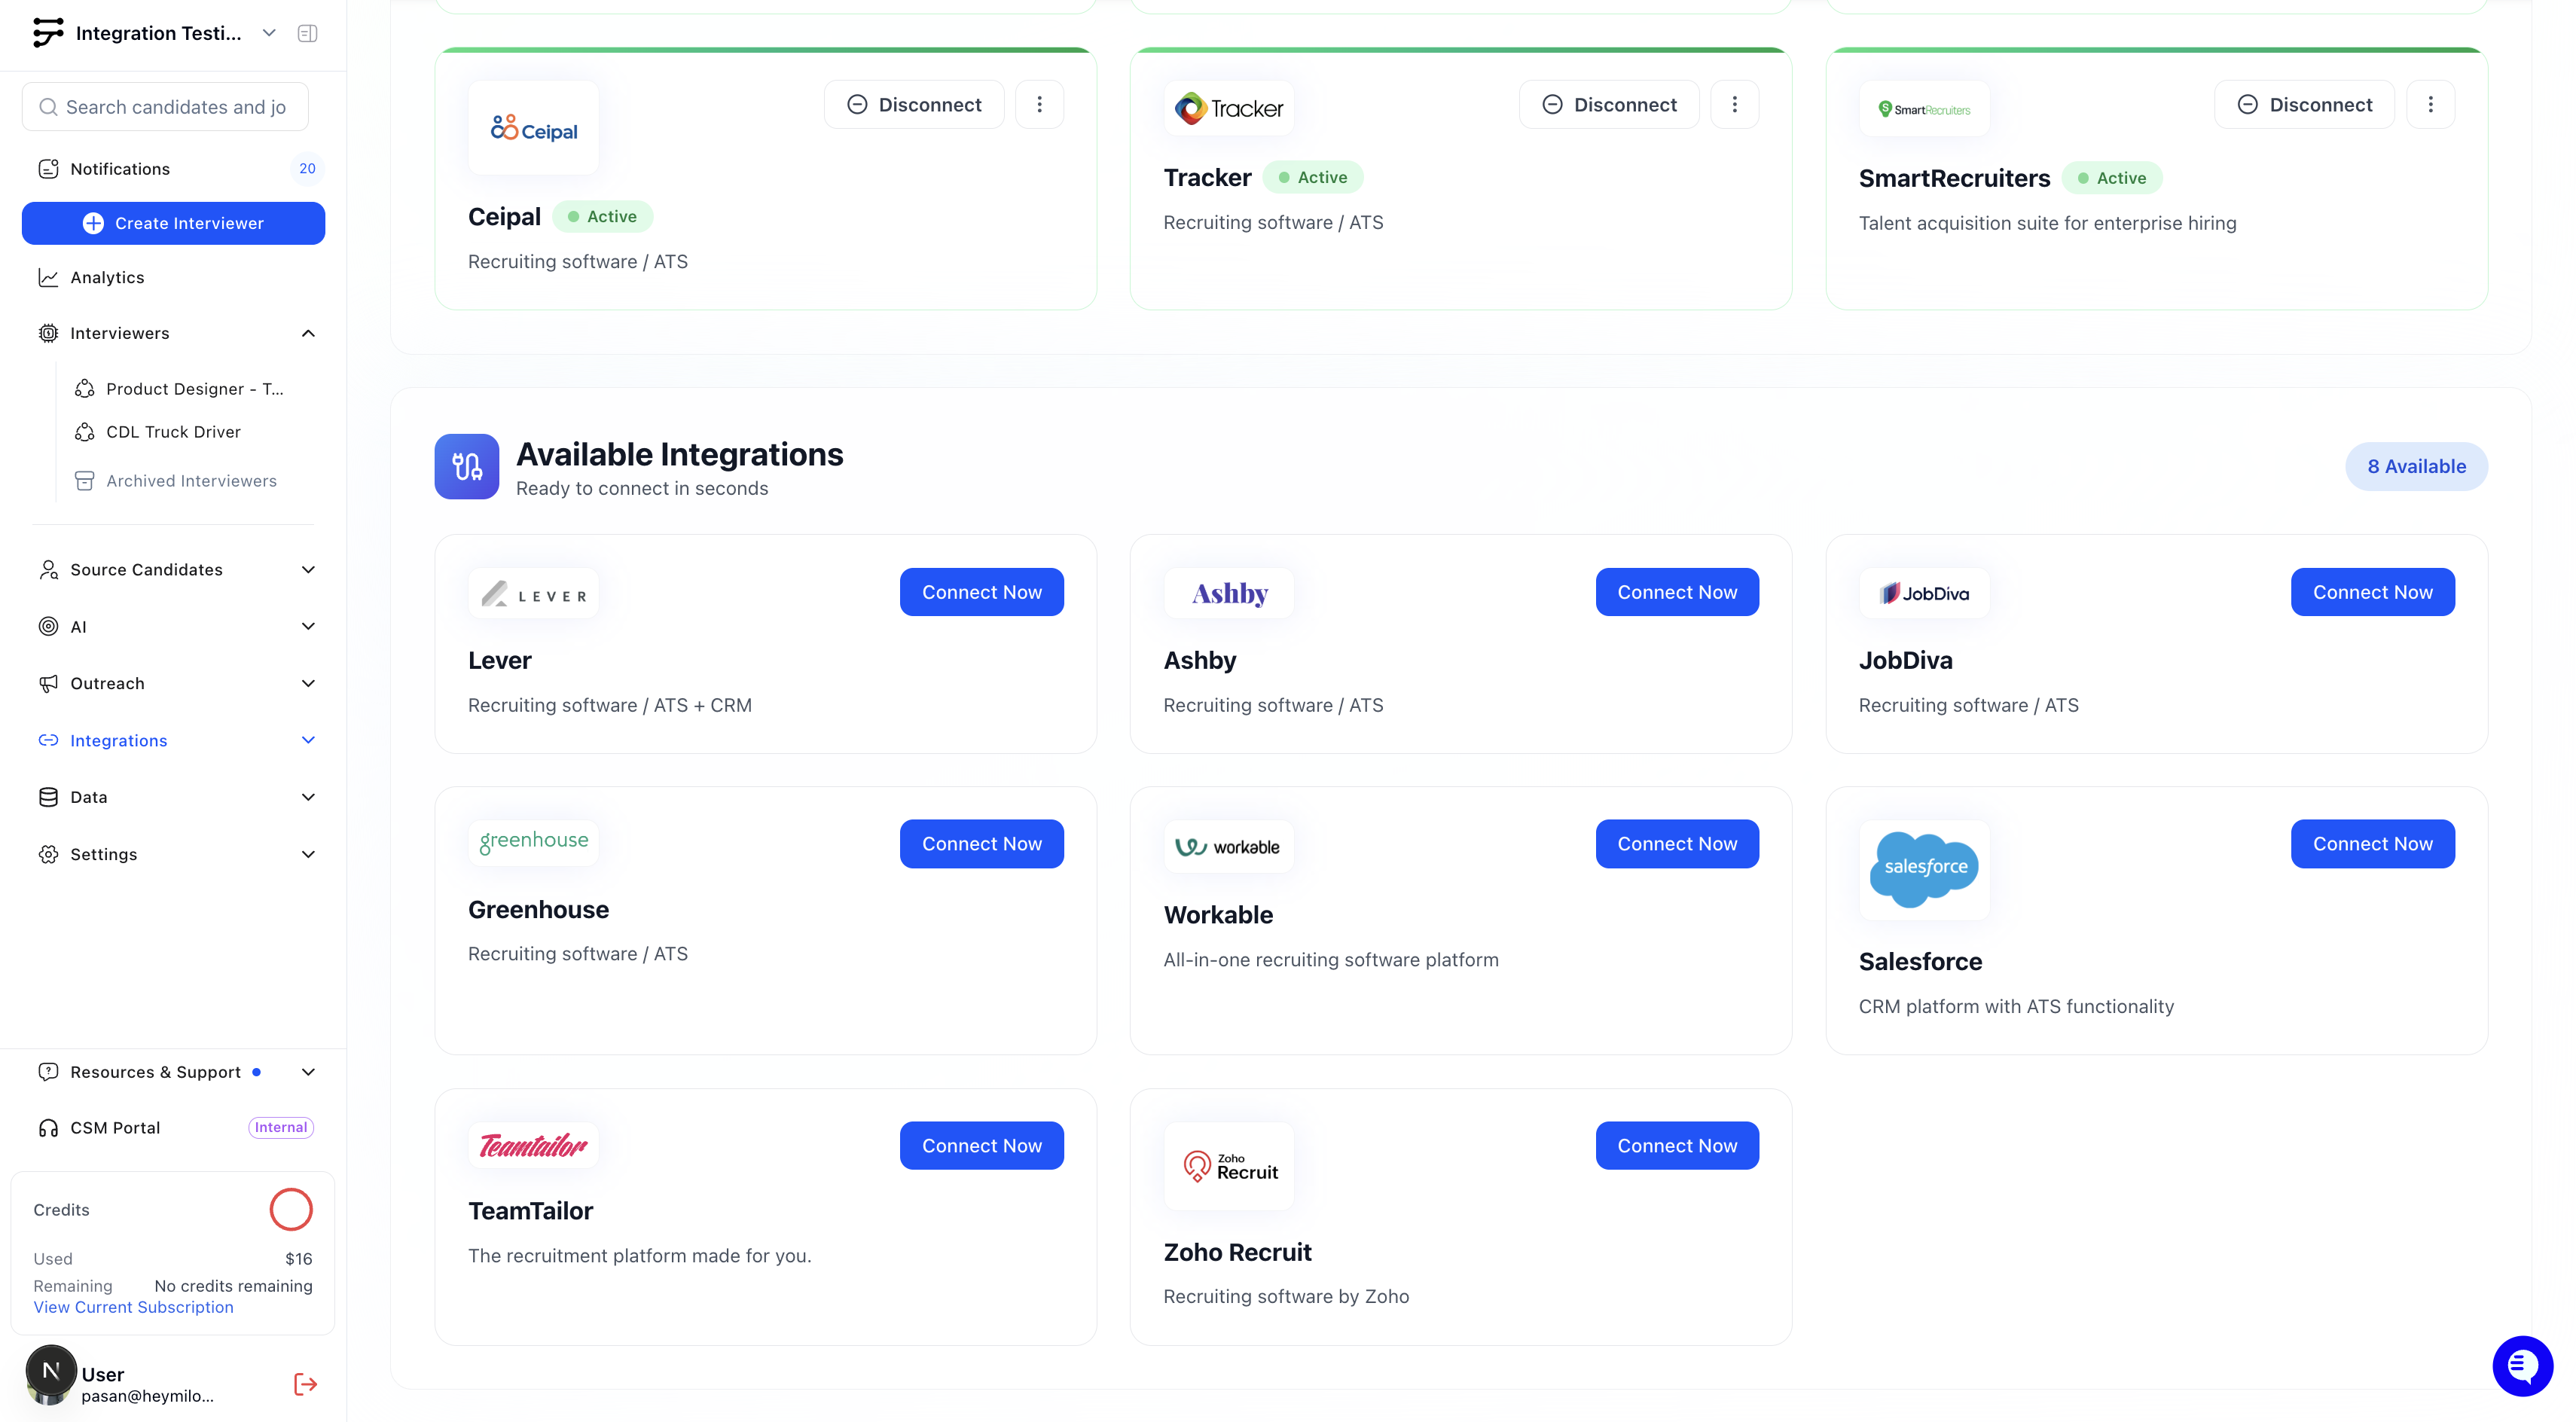Image resolution: width=2576 pixels, height=1422 pixels.
Task: Click the logout icon next to user
Action: (x=305, y=1384)
